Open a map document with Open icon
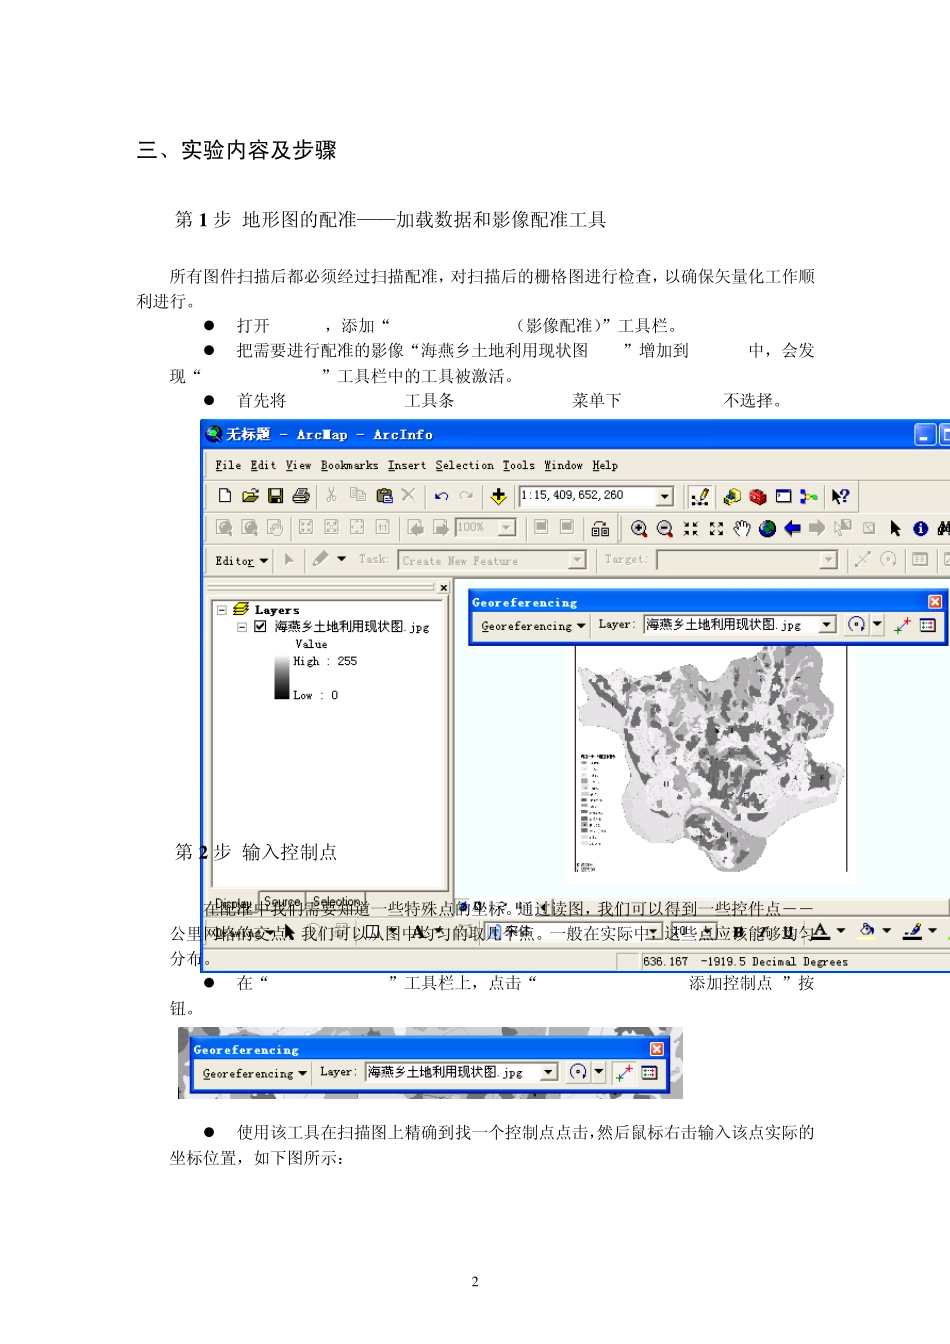 tap(250, 496)
